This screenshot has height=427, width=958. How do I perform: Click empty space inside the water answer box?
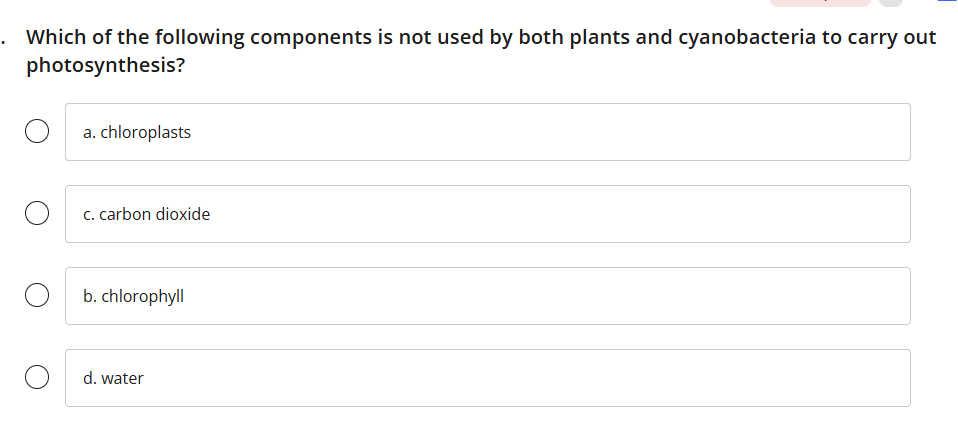(550, 378)
